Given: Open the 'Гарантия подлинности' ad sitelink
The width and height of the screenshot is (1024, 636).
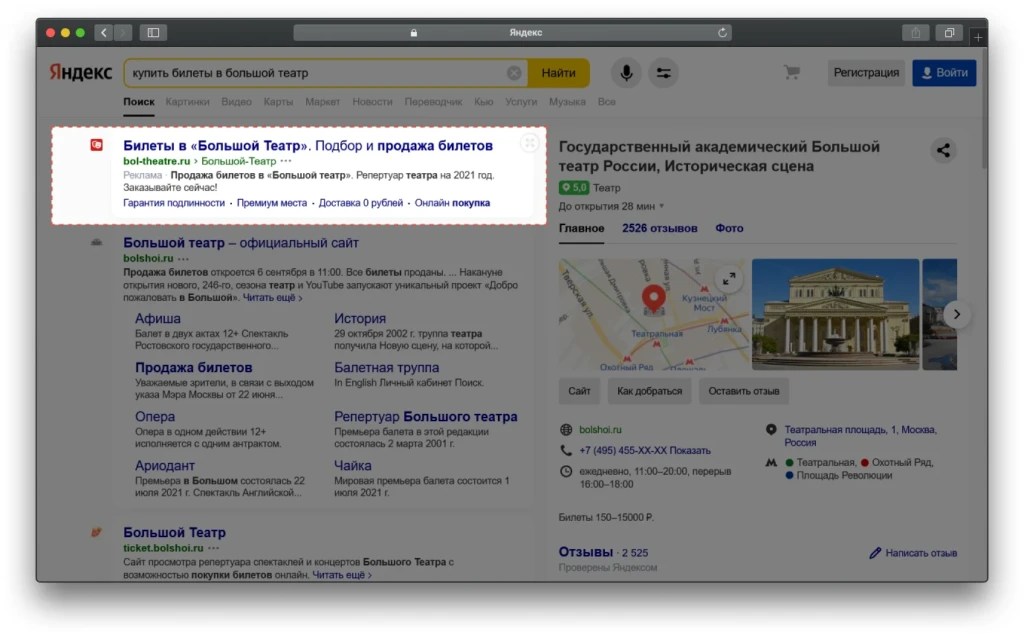Looking at the screenshot, I should click(174, 203).
